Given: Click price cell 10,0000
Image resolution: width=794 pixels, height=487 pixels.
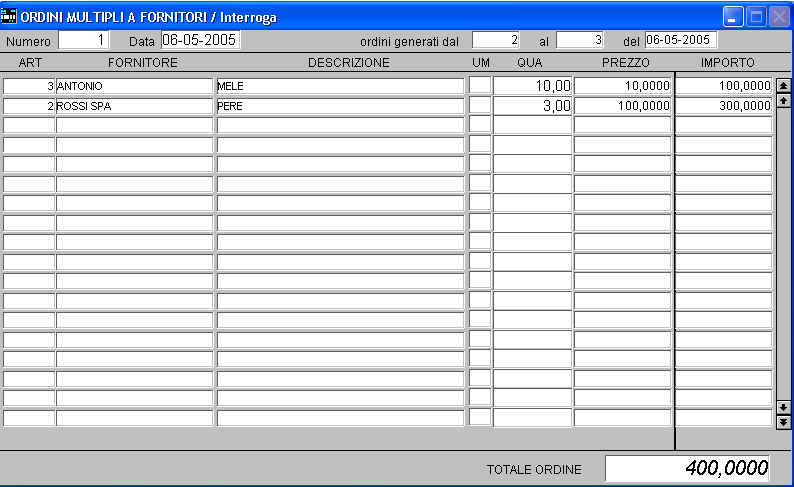Looking at the screenshot, I should (623, 86).
